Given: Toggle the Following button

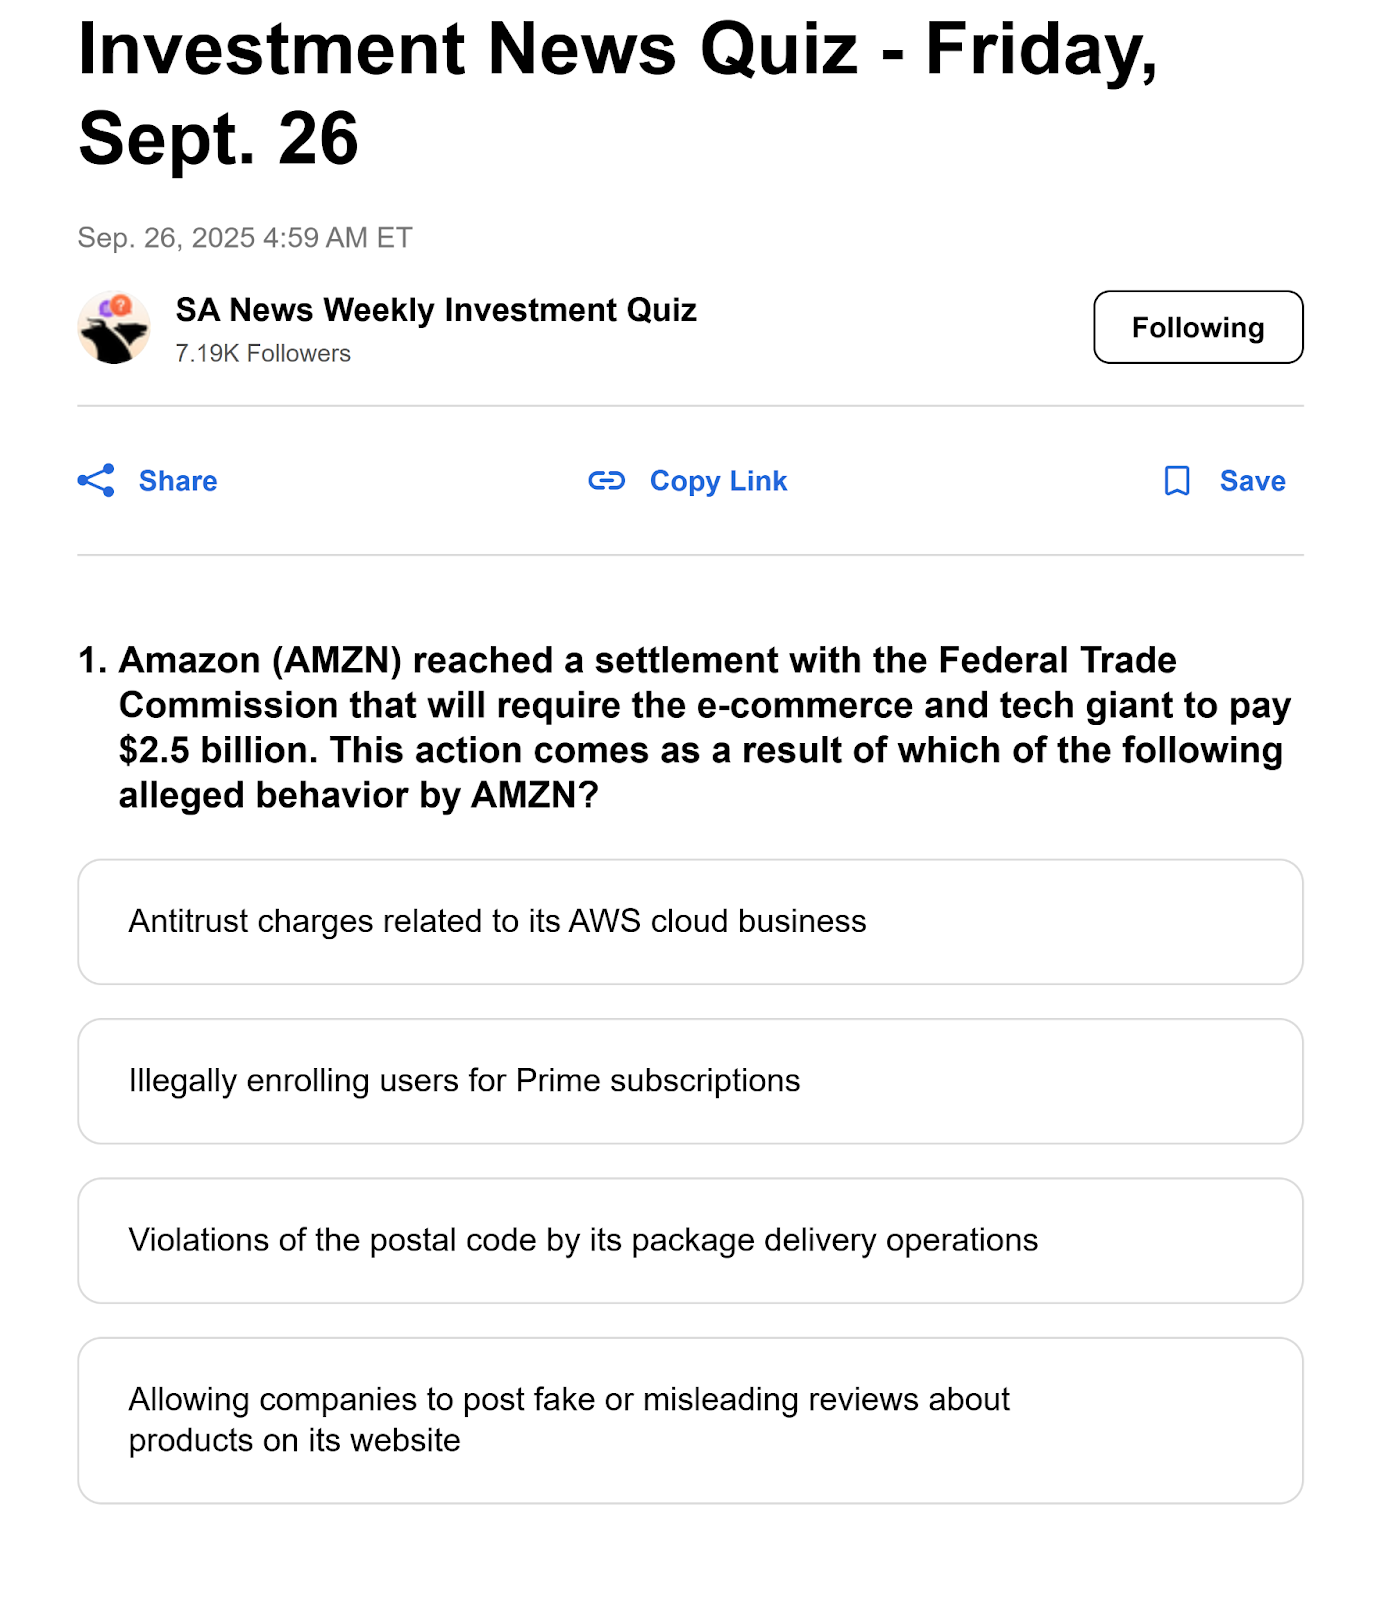Looking at the screenshot, I should (1197, 327).
